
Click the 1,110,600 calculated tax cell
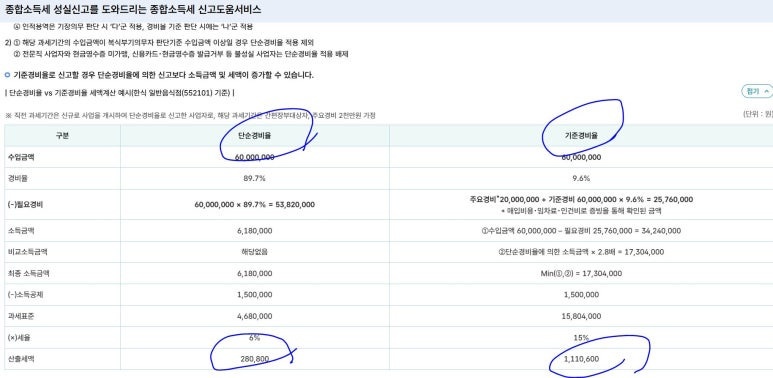[581, 359]
